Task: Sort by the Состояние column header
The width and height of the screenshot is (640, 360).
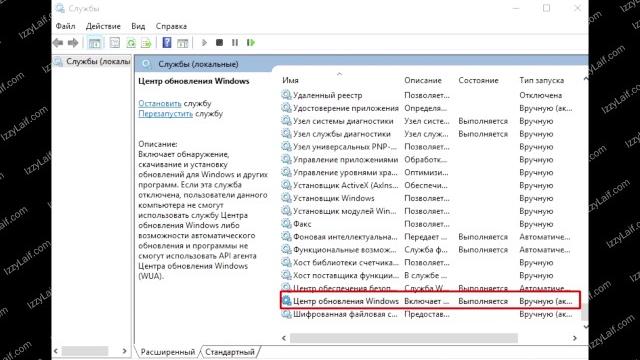Action: tap(478, 80)
